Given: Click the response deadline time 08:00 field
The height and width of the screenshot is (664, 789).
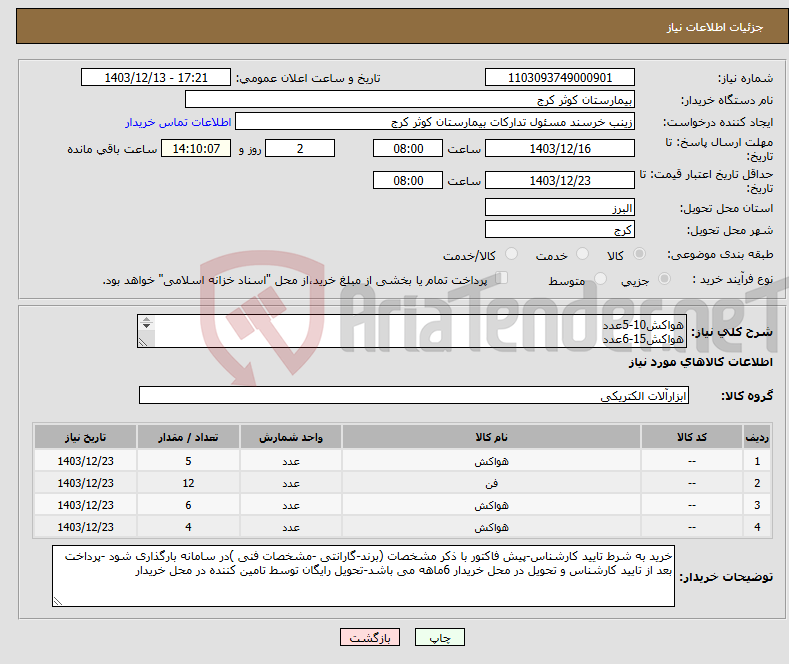Looking at the screenshot, I should (x=408, y=148).
